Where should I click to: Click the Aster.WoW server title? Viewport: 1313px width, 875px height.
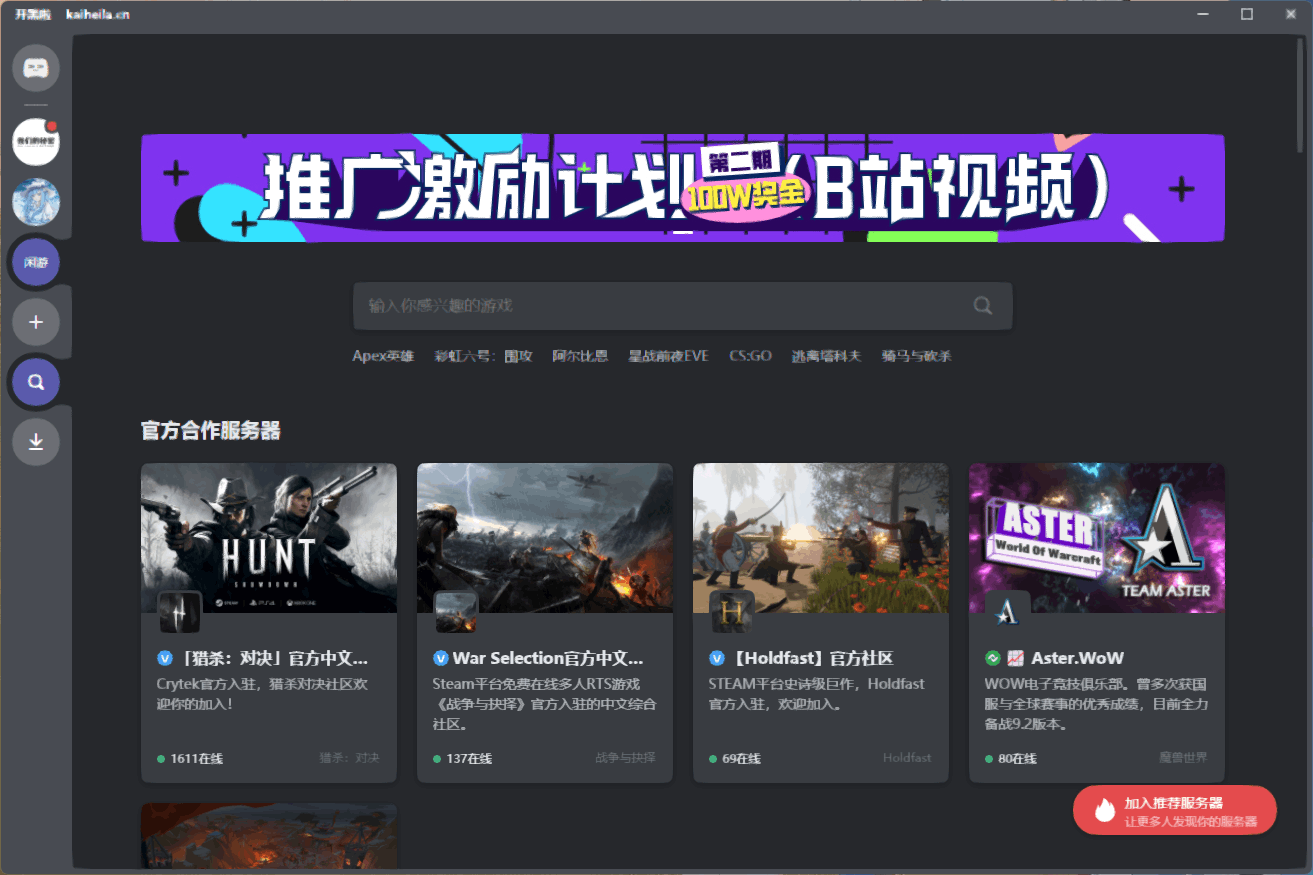pyautogui.click(x=1078, y=658)
